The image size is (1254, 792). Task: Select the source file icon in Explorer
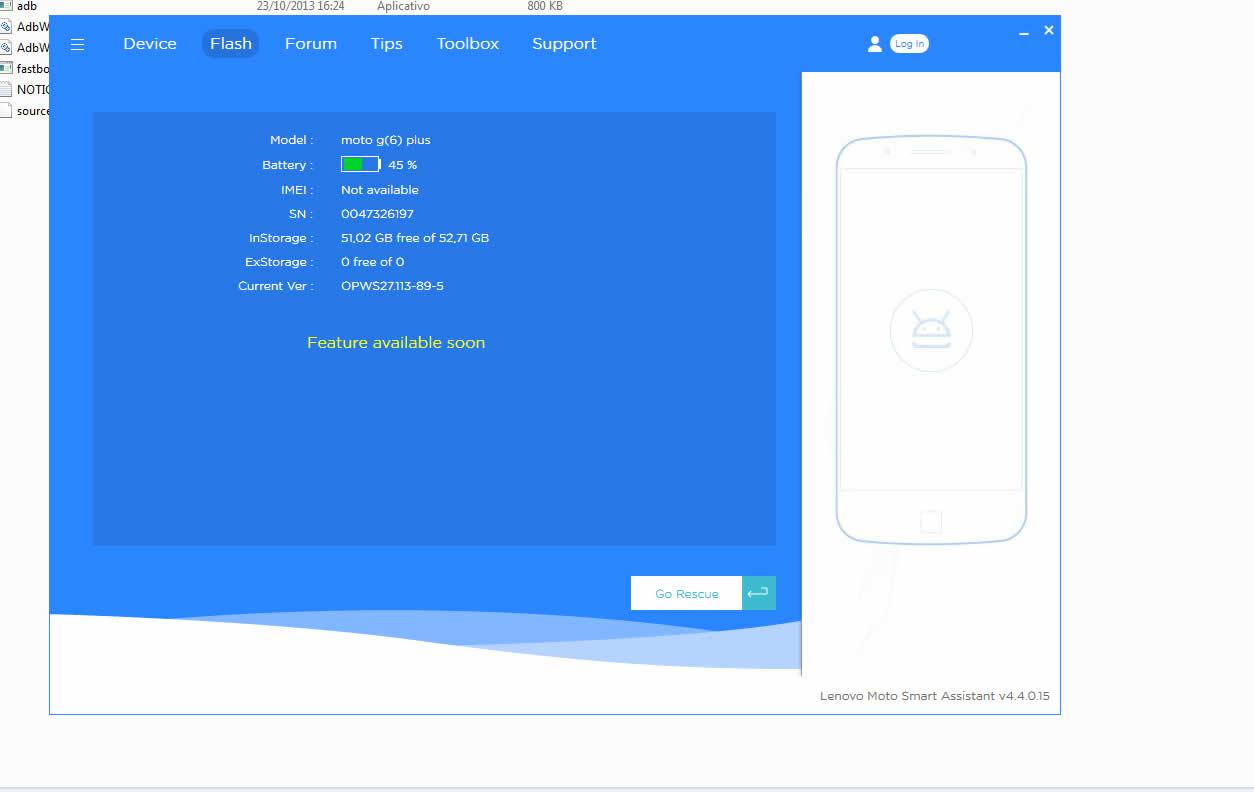[6, 111]
